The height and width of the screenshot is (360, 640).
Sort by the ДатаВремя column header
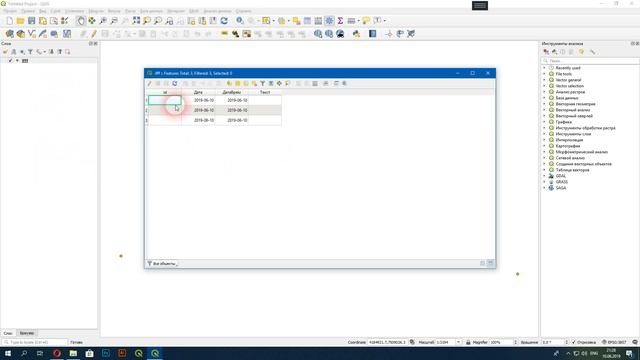tap(231, 92)
